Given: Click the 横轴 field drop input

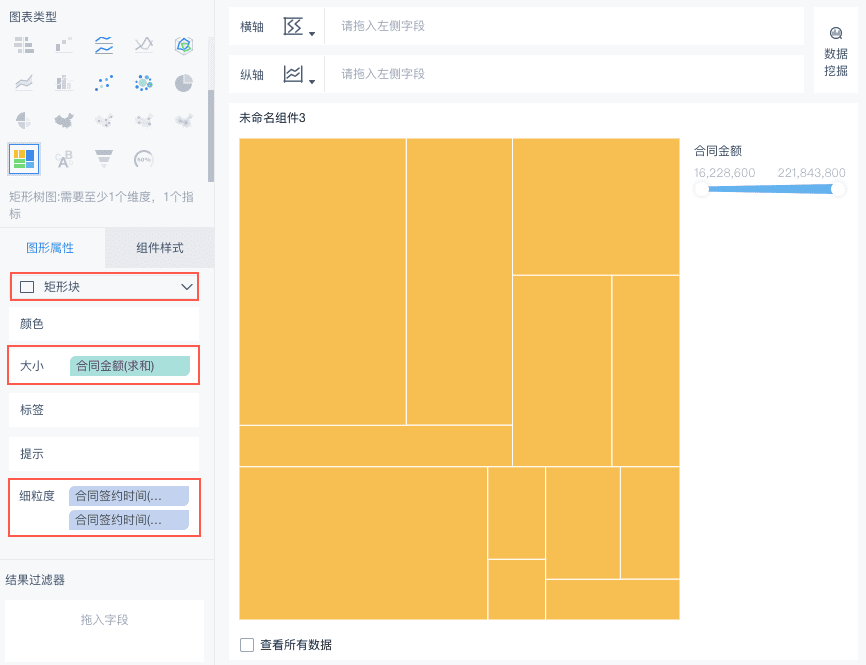Looking at the screenshot, I should (x=564, y=26).
